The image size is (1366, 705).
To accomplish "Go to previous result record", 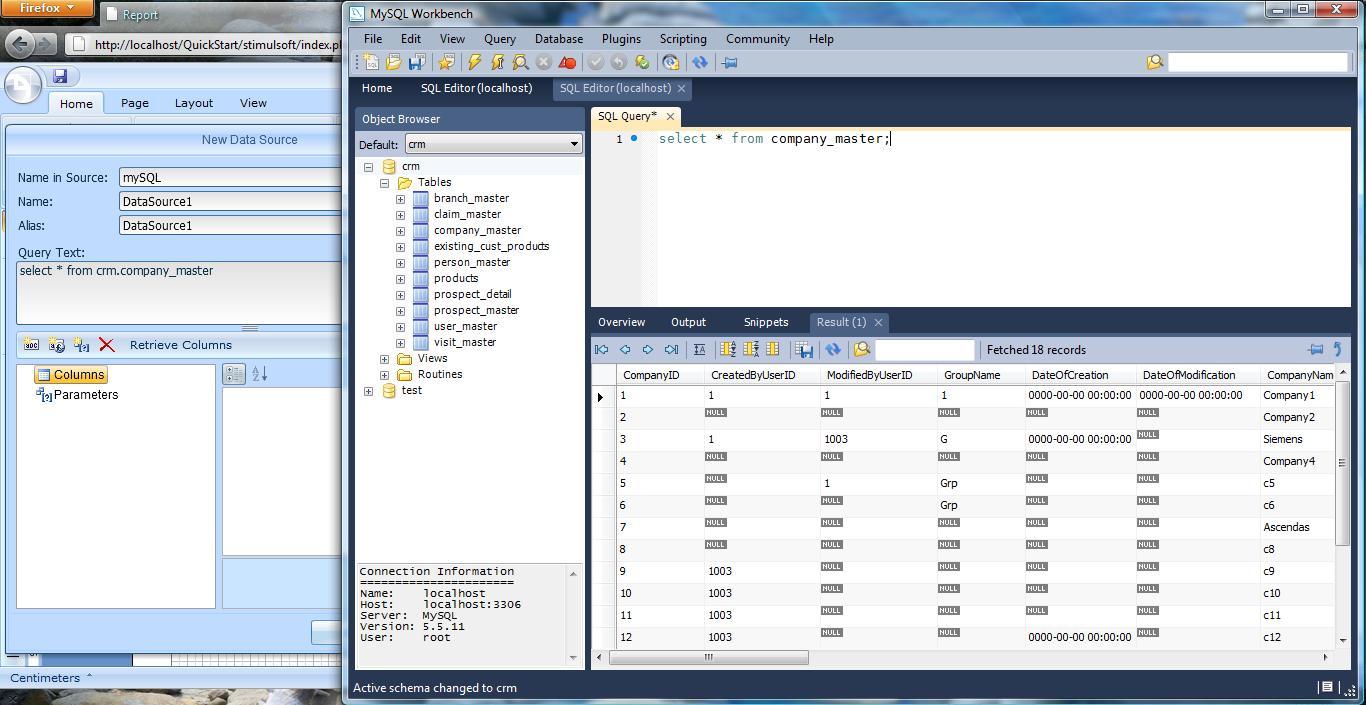I will point(625,350).
